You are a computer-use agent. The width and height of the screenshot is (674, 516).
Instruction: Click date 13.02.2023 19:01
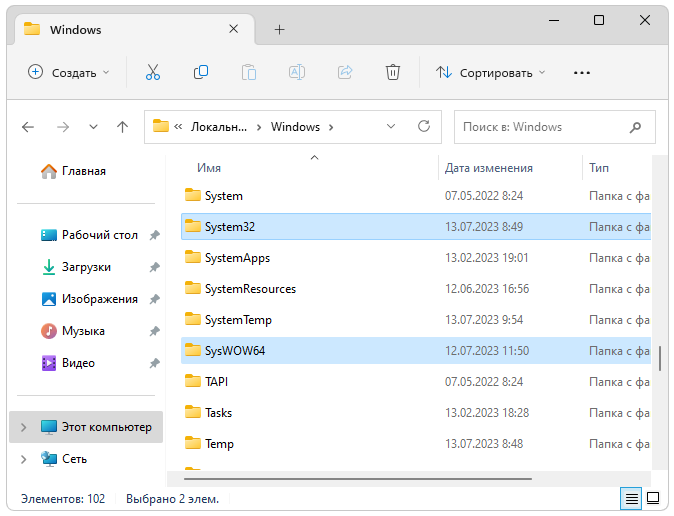(x=486, y=258)
